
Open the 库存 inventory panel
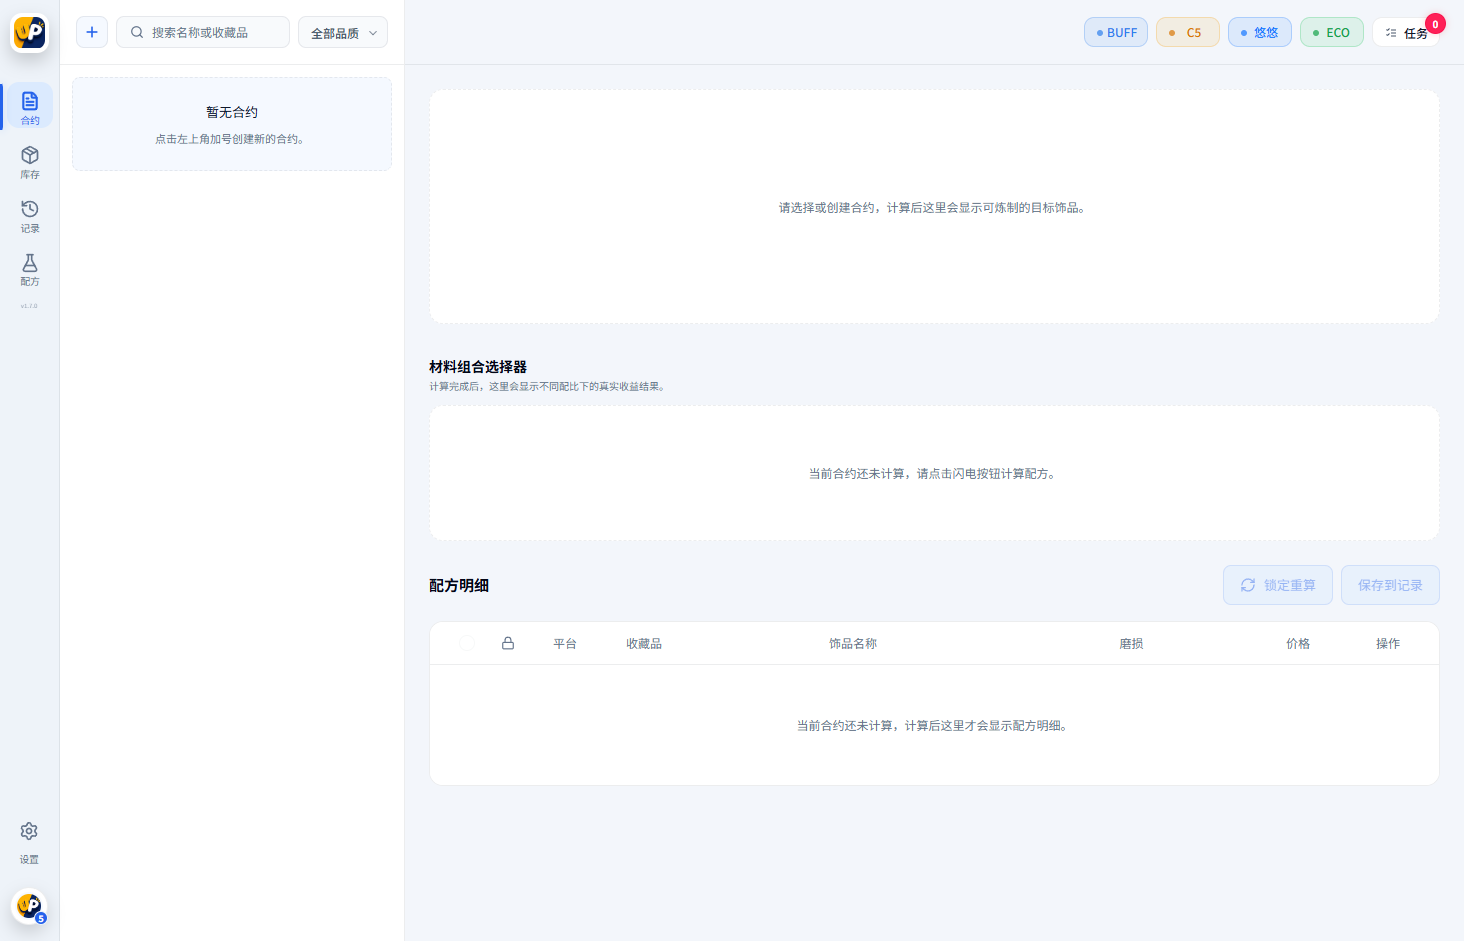[29, 161]
